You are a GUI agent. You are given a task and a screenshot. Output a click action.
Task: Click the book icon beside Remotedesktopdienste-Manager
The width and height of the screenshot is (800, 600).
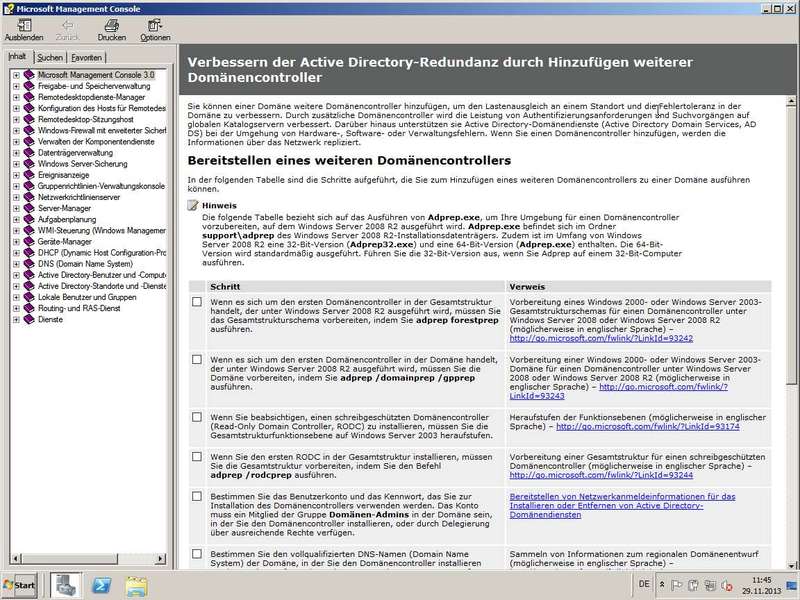pos(29,97)
